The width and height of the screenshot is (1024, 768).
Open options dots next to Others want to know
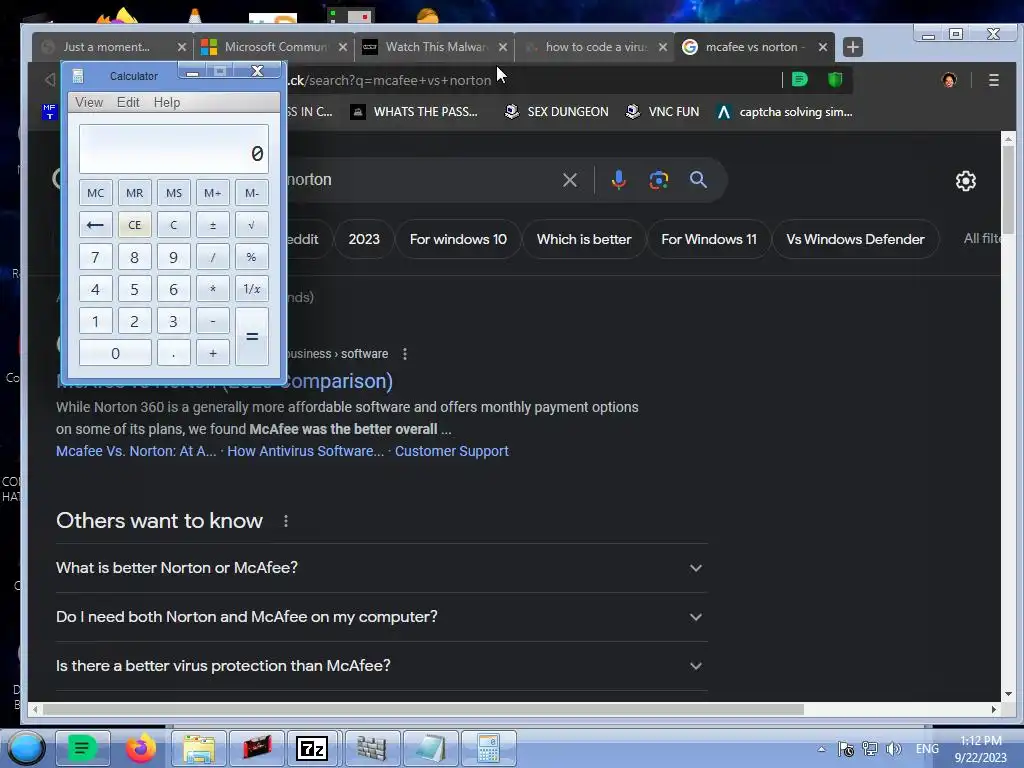tap(285, 520)
